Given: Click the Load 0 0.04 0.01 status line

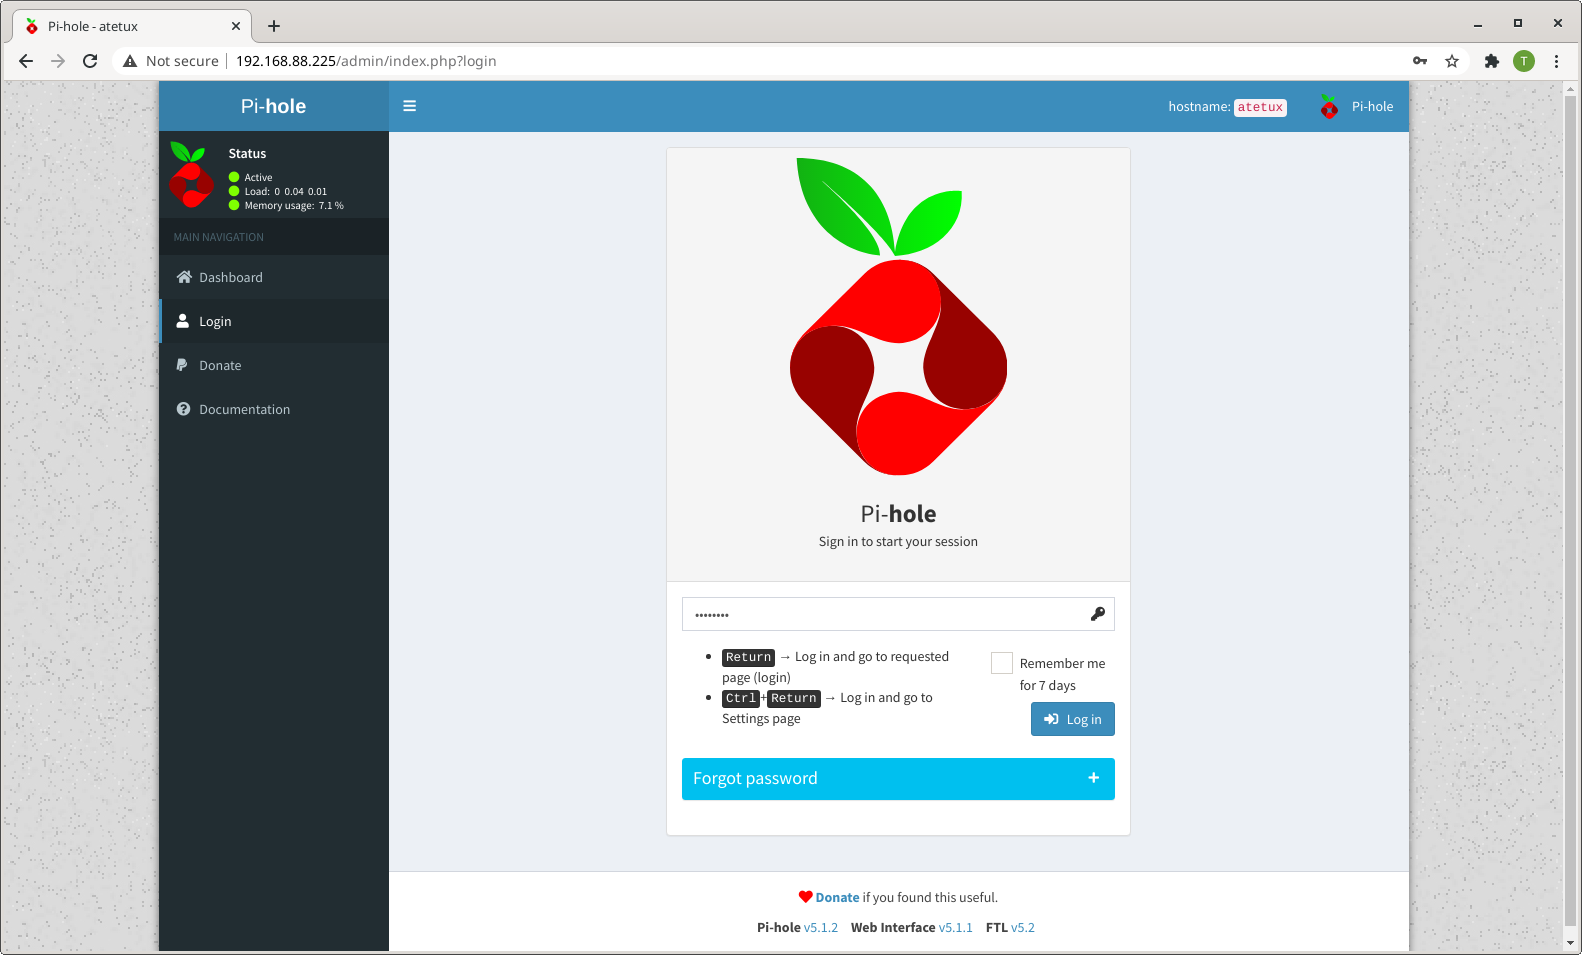Looking at the screenshot, I should 278,191.
